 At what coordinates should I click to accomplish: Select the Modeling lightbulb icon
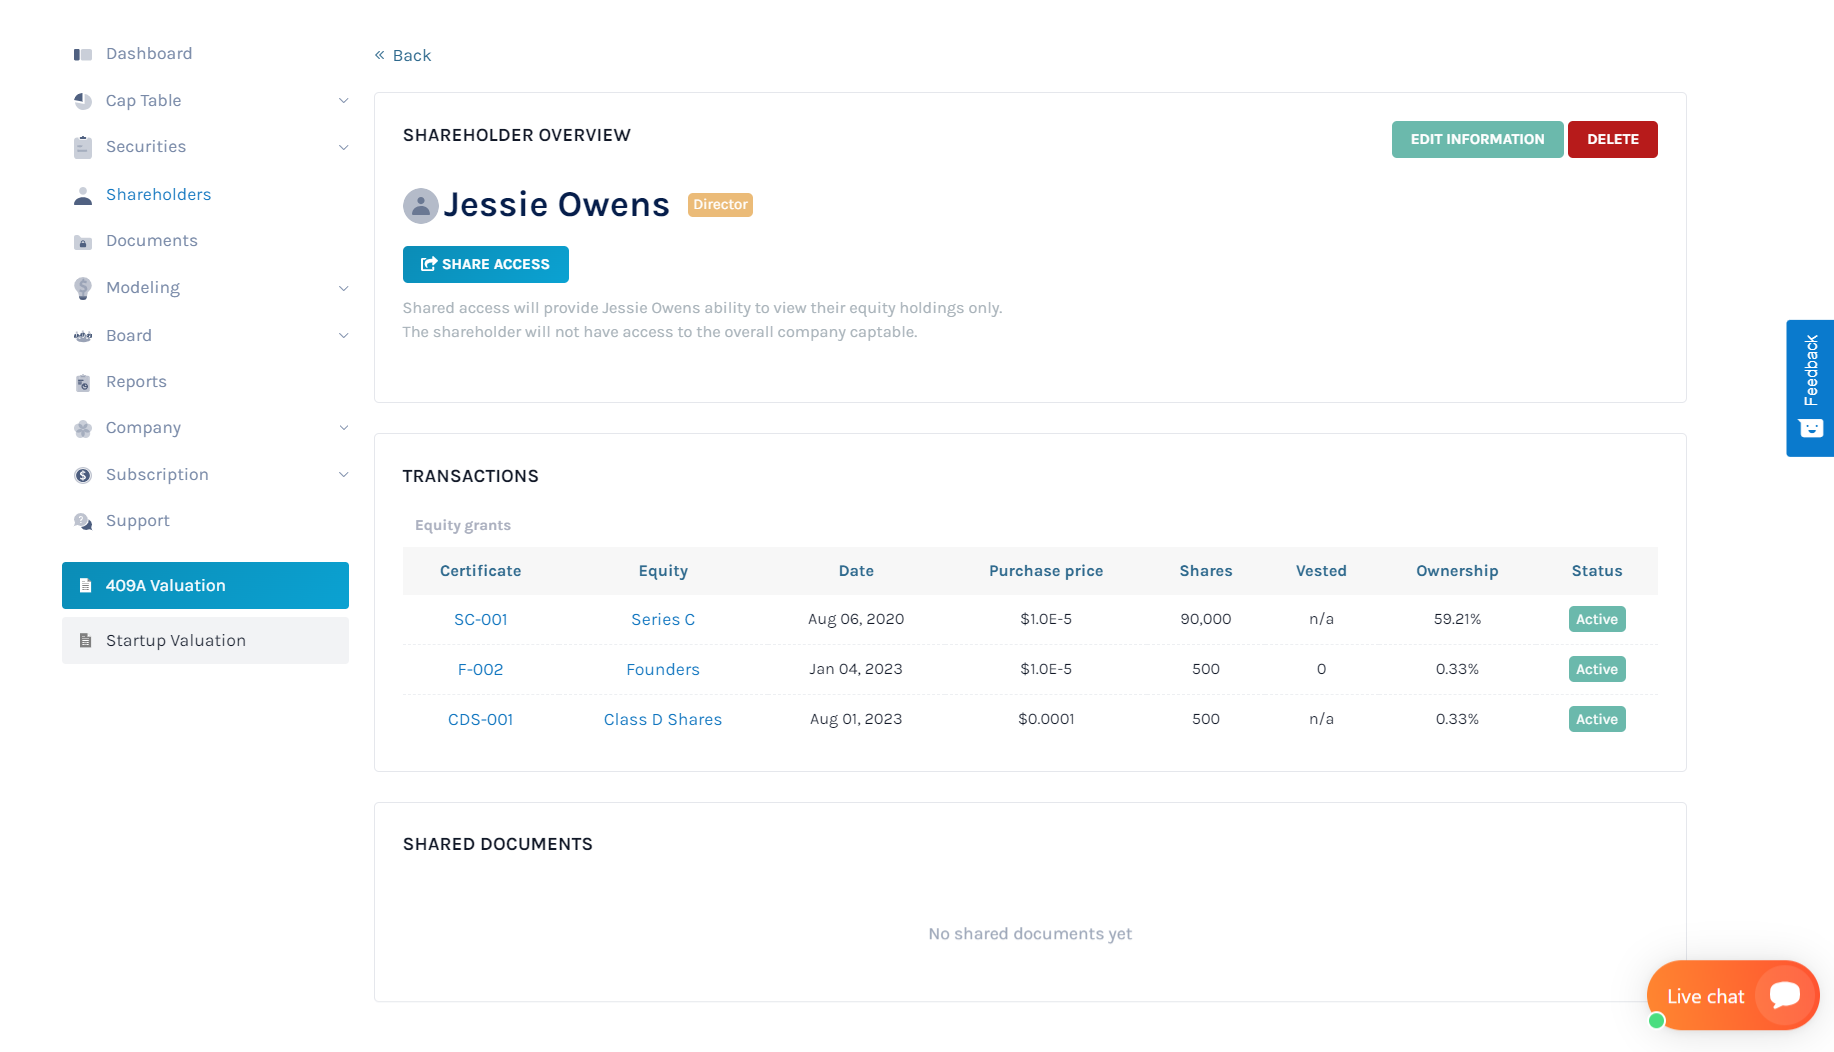[x=82, y=288]
